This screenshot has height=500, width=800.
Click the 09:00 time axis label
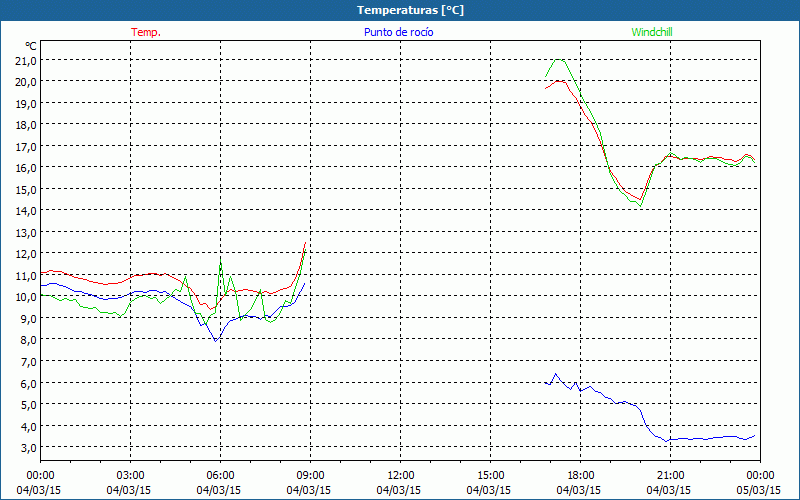point(310,476)
